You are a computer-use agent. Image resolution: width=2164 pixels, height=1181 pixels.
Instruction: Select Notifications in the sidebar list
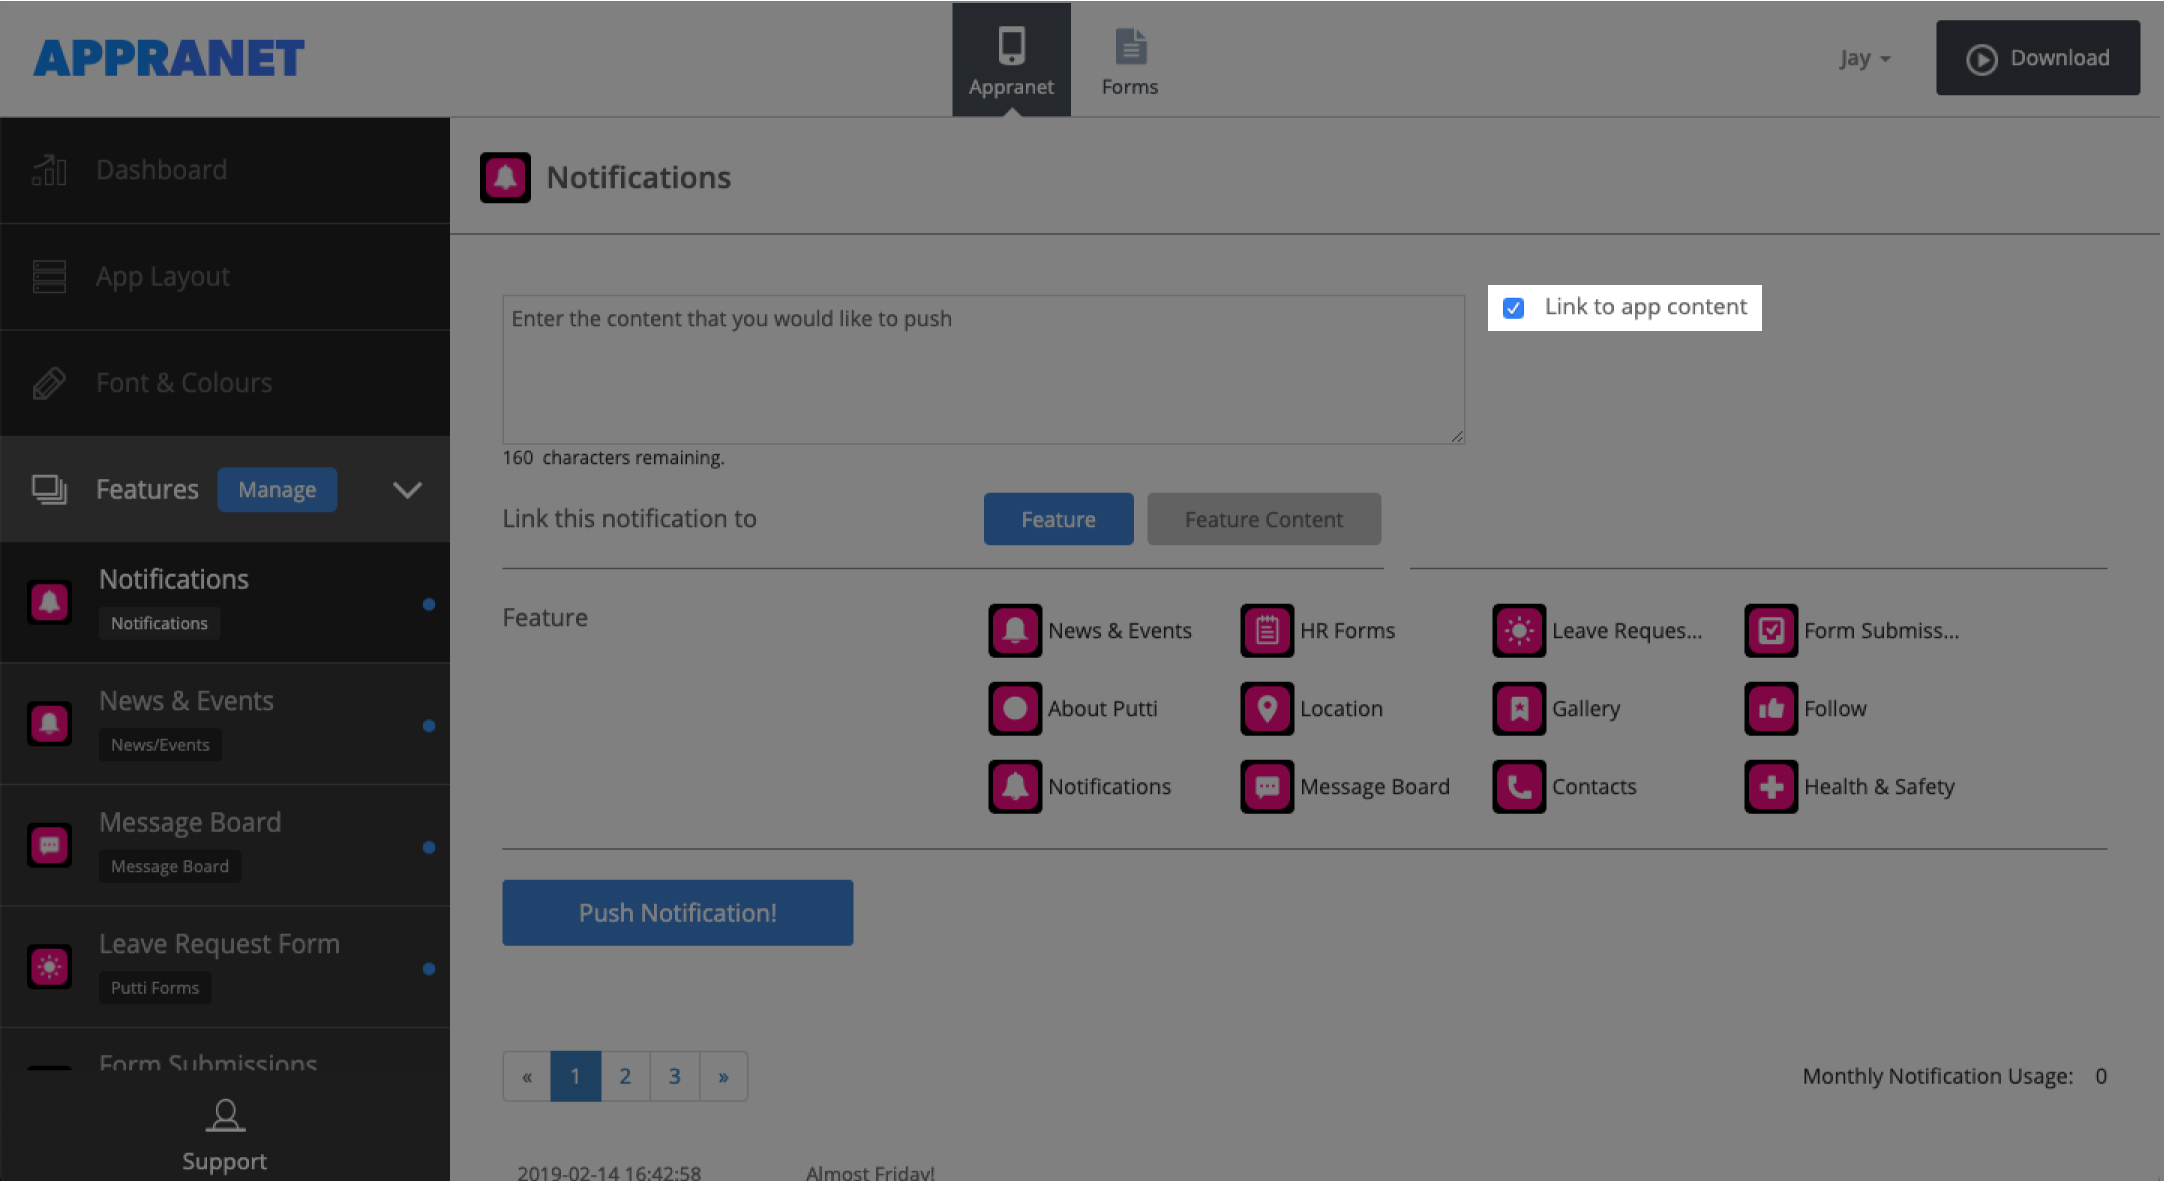click(225, 603)
